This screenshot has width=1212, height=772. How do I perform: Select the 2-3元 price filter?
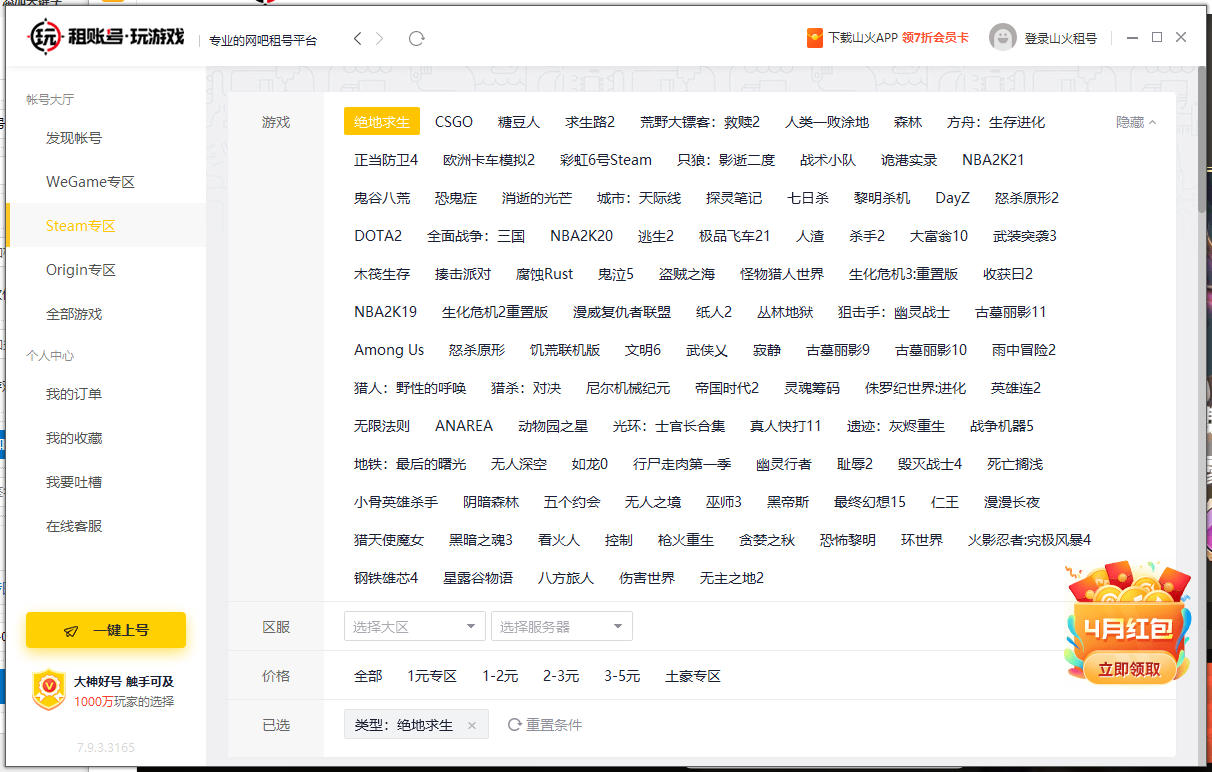(x=561, y=676)
